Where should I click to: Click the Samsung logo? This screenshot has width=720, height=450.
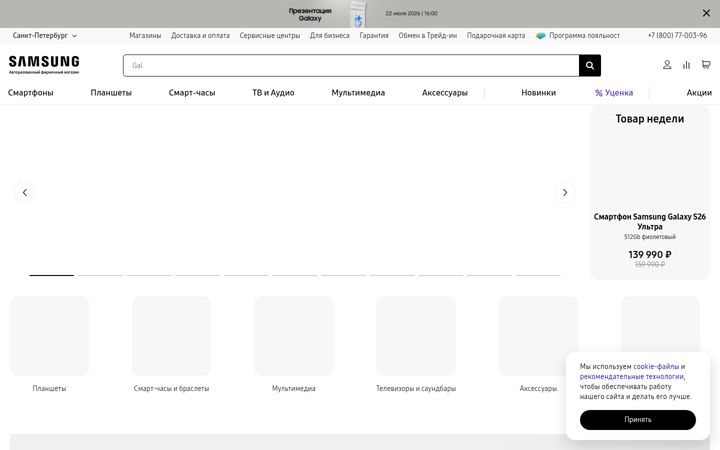point(44,65)
